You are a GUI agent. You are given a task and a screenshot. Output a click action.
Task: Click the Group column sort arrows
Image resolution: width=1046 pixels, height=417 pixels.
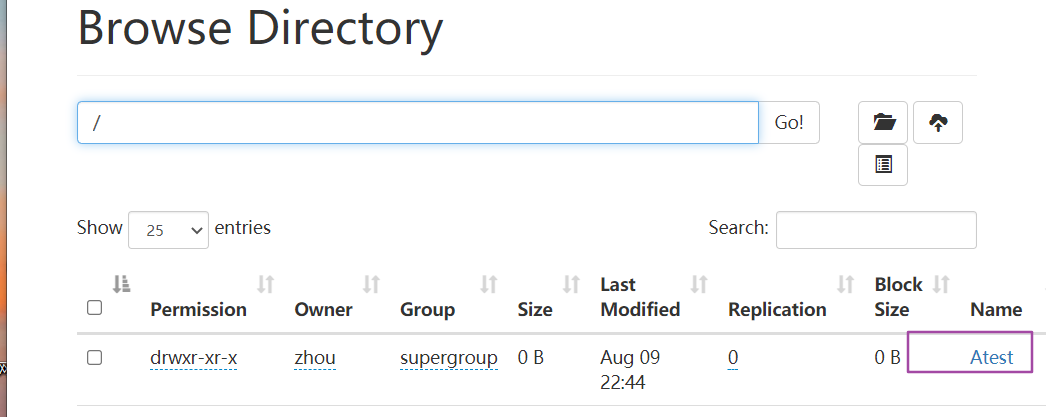(489, 285)
